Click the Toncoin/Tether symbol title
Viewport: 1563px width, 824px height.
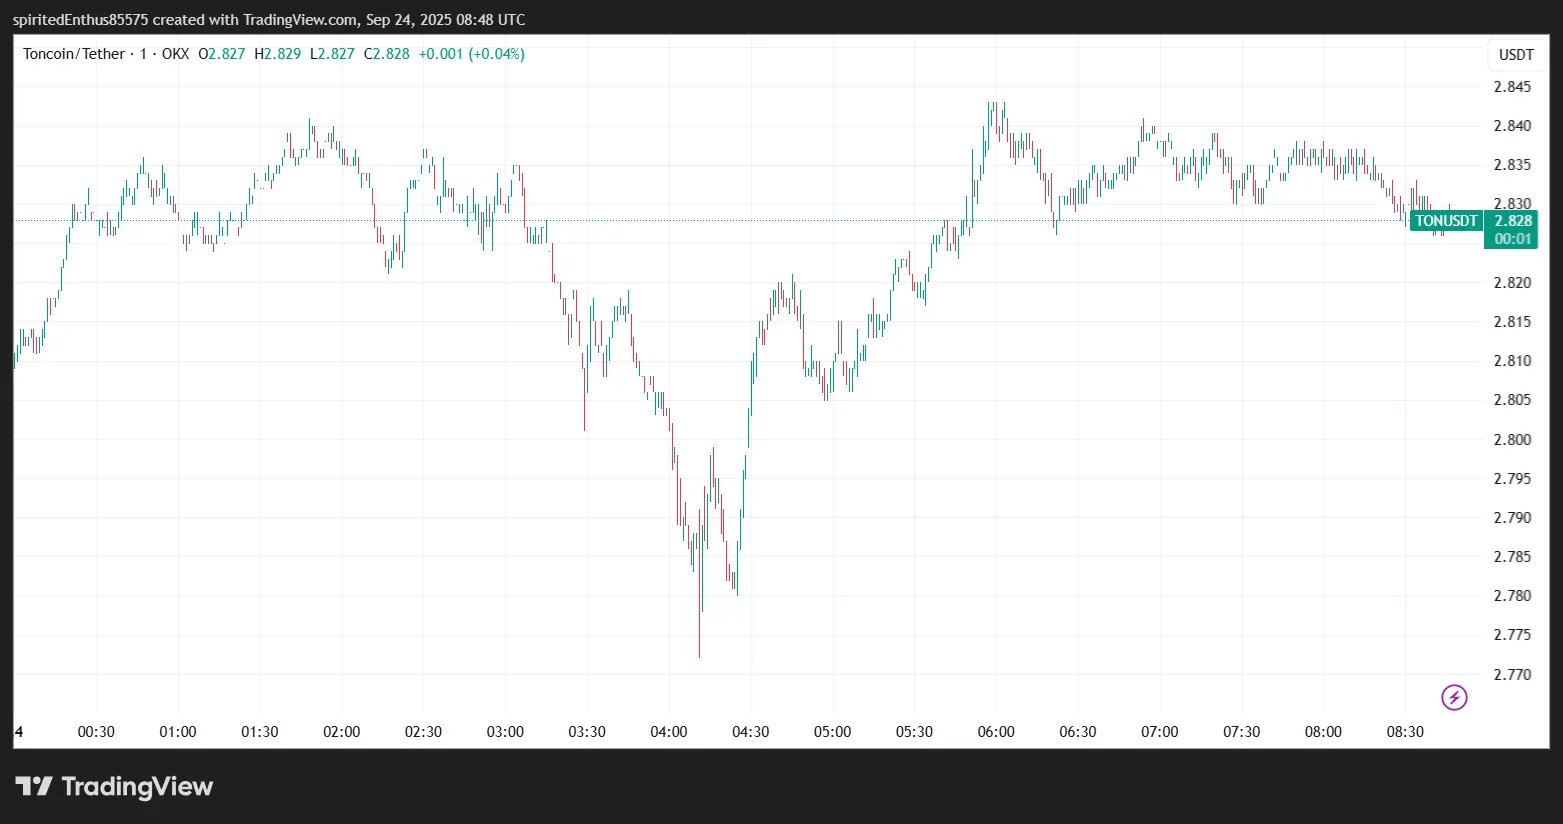tap(74, 54)
